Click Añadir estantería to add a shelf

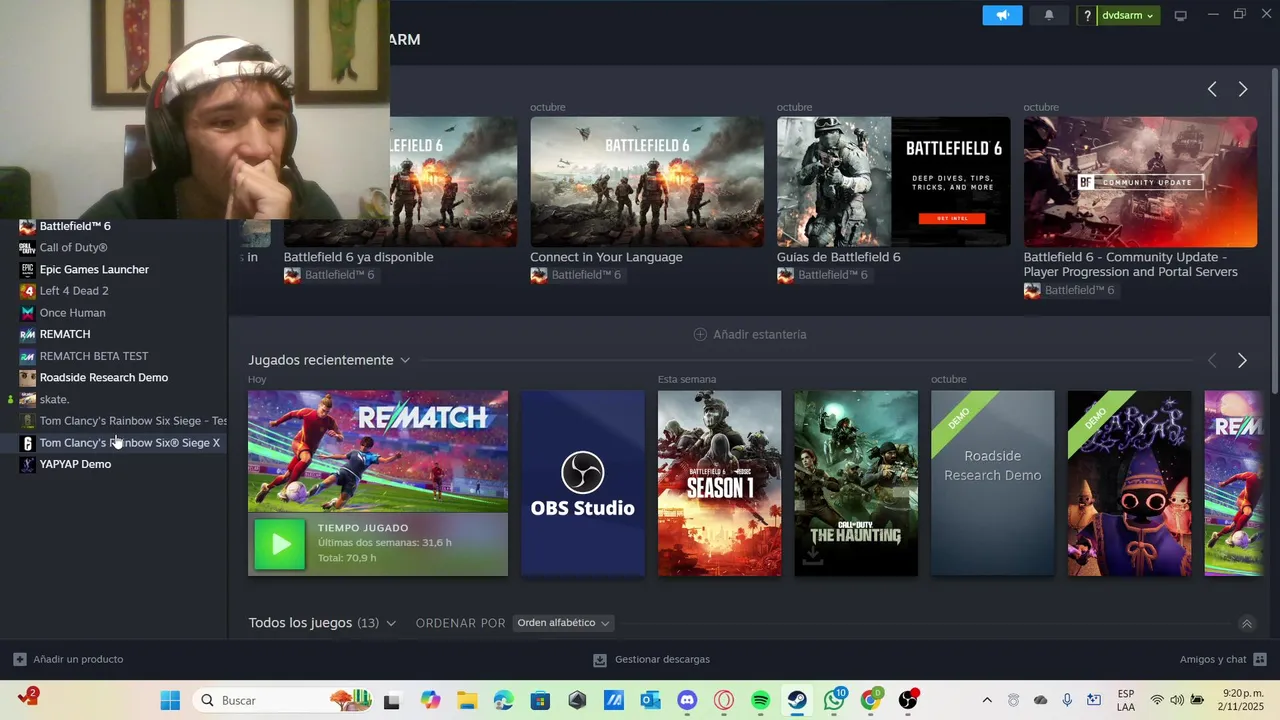point(750,334)
